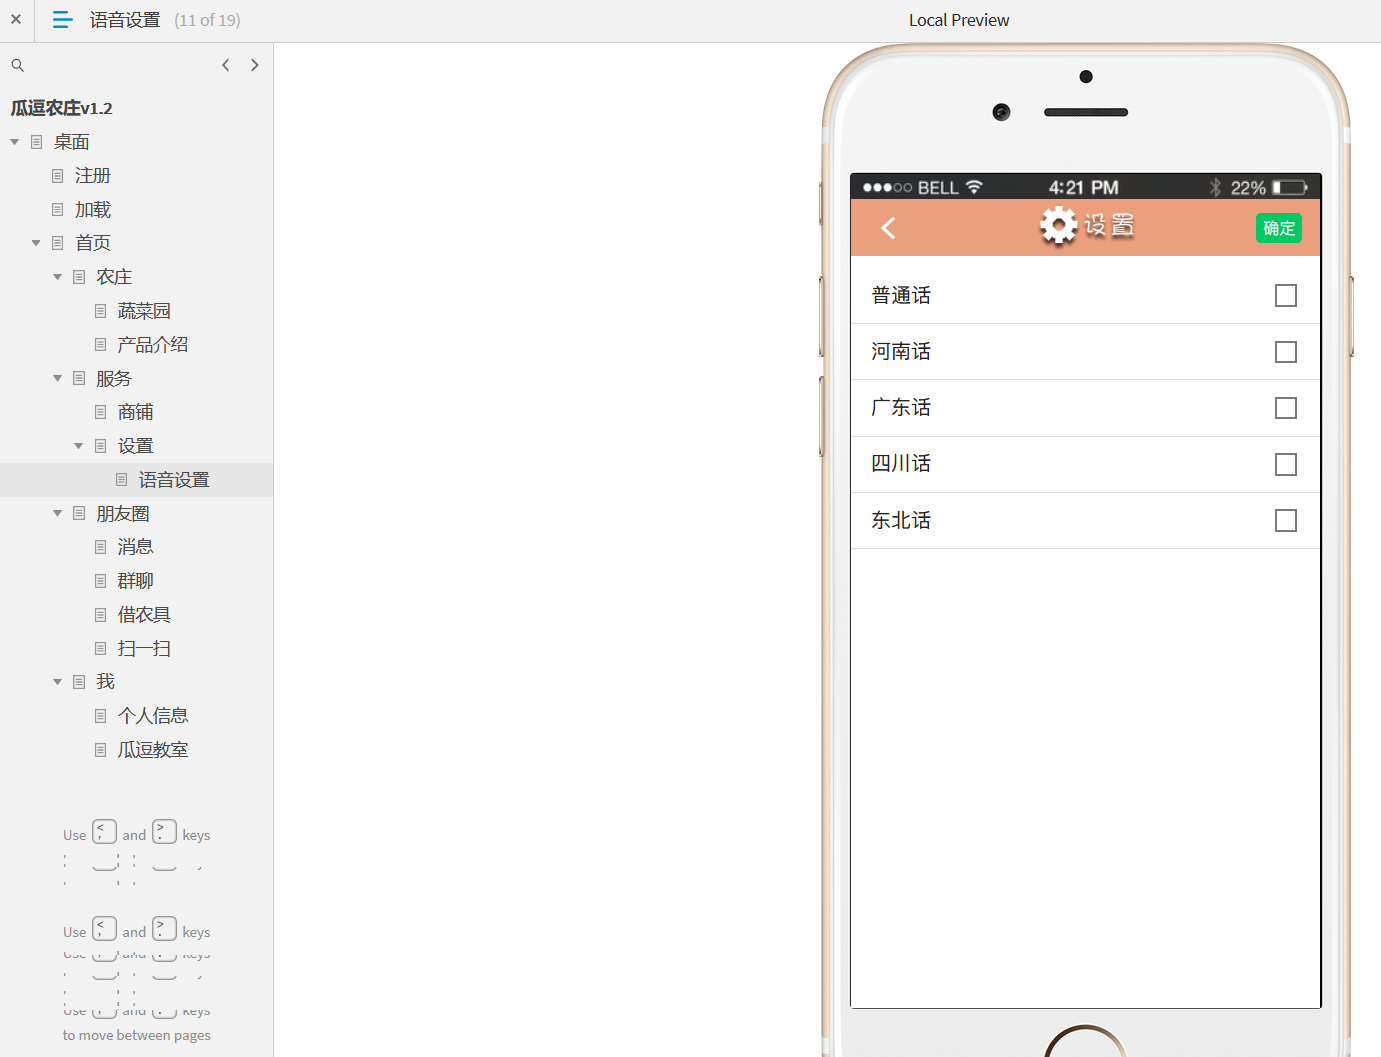
Task: Select the 语音设置 page in sitemap
Action: click(x=174, y=480)
